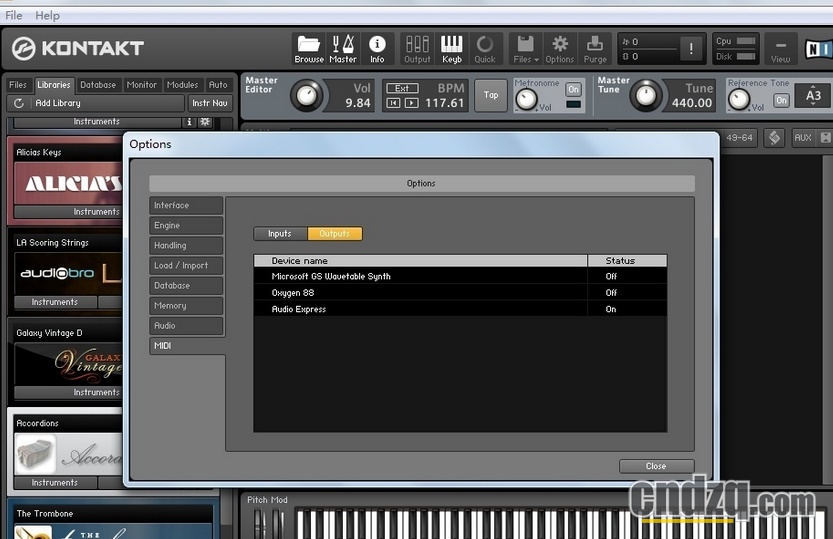The width and height of the screenshot is (833, 539).
Task: Click the Purge icon
Action: click(595, 49)
